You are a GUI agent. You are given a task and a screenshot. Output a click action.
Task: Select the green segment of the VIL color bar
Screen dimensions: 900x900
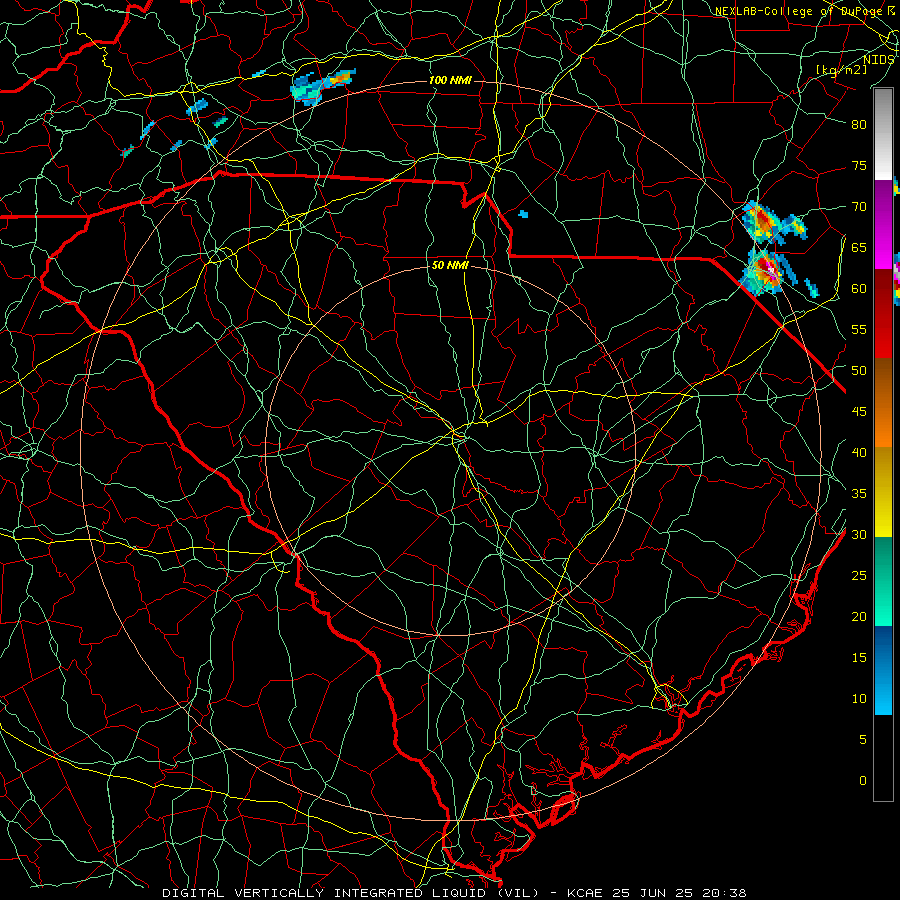point(883,581)
